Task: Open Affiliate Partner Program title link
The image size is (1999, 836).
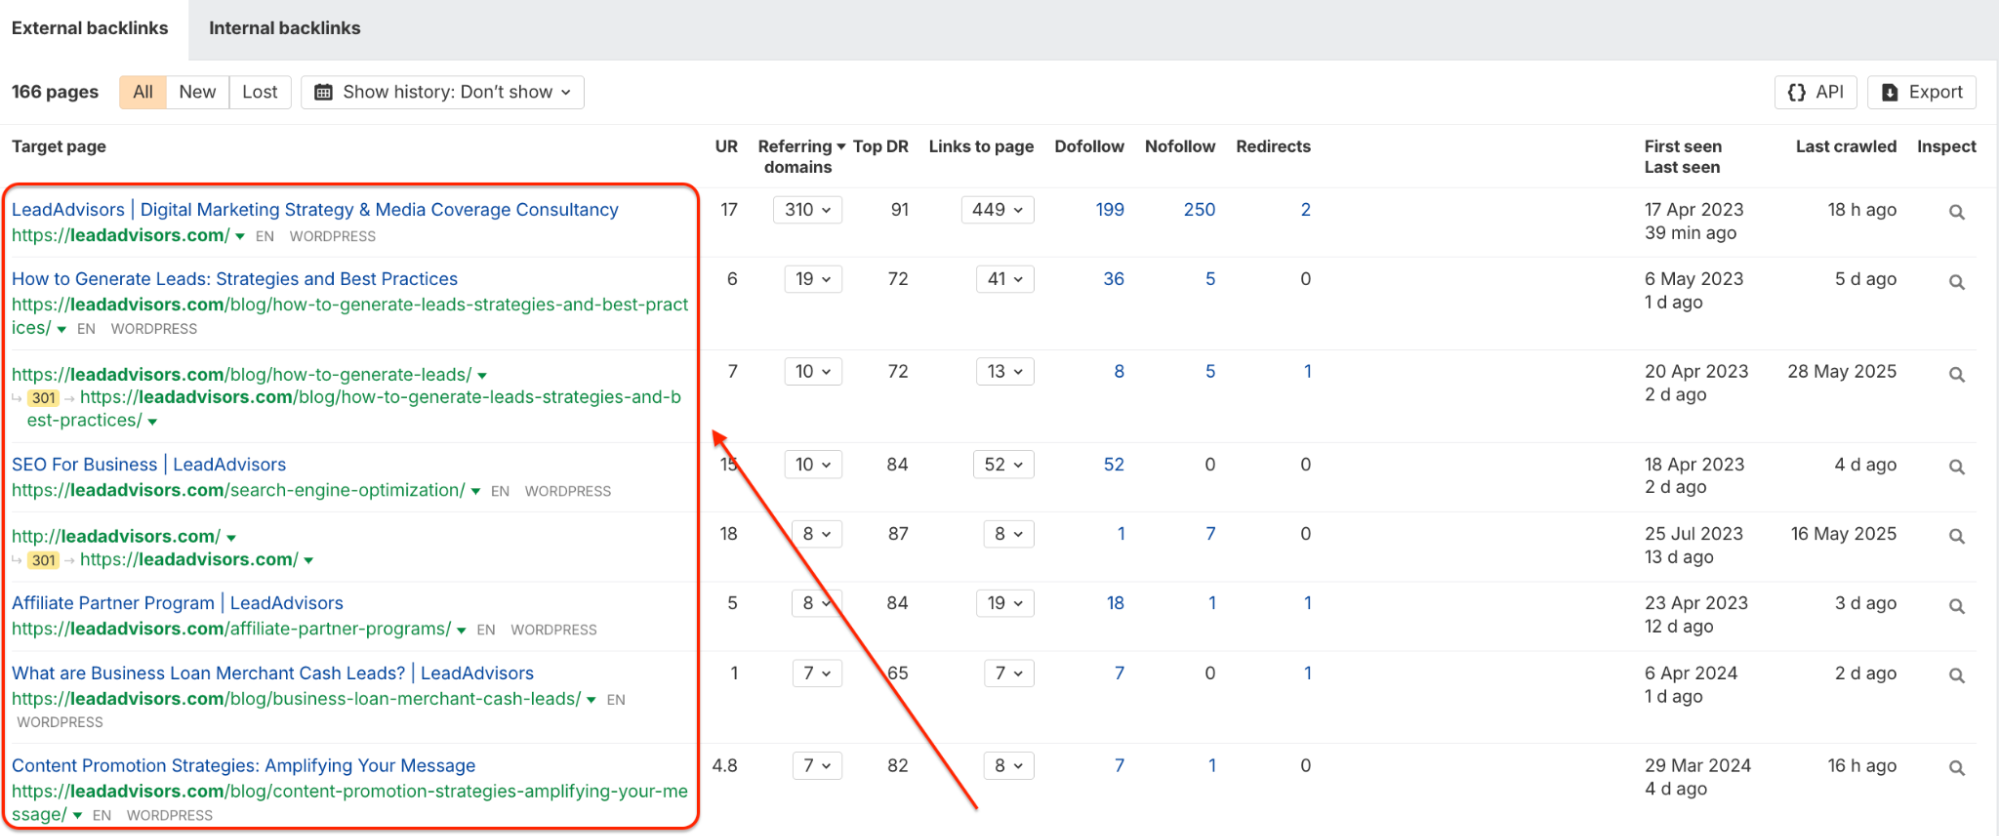Action: (177, 603)
